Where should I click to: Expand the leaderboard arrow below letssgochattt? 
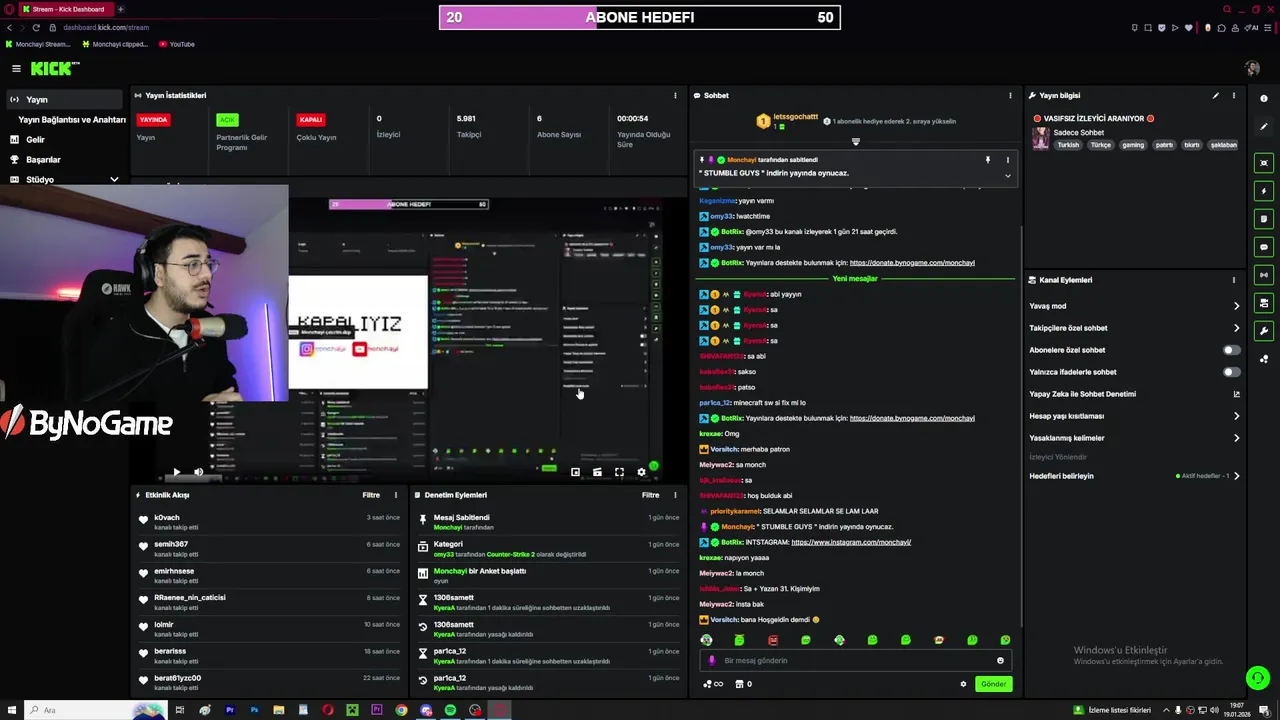(x=855, y=142)
